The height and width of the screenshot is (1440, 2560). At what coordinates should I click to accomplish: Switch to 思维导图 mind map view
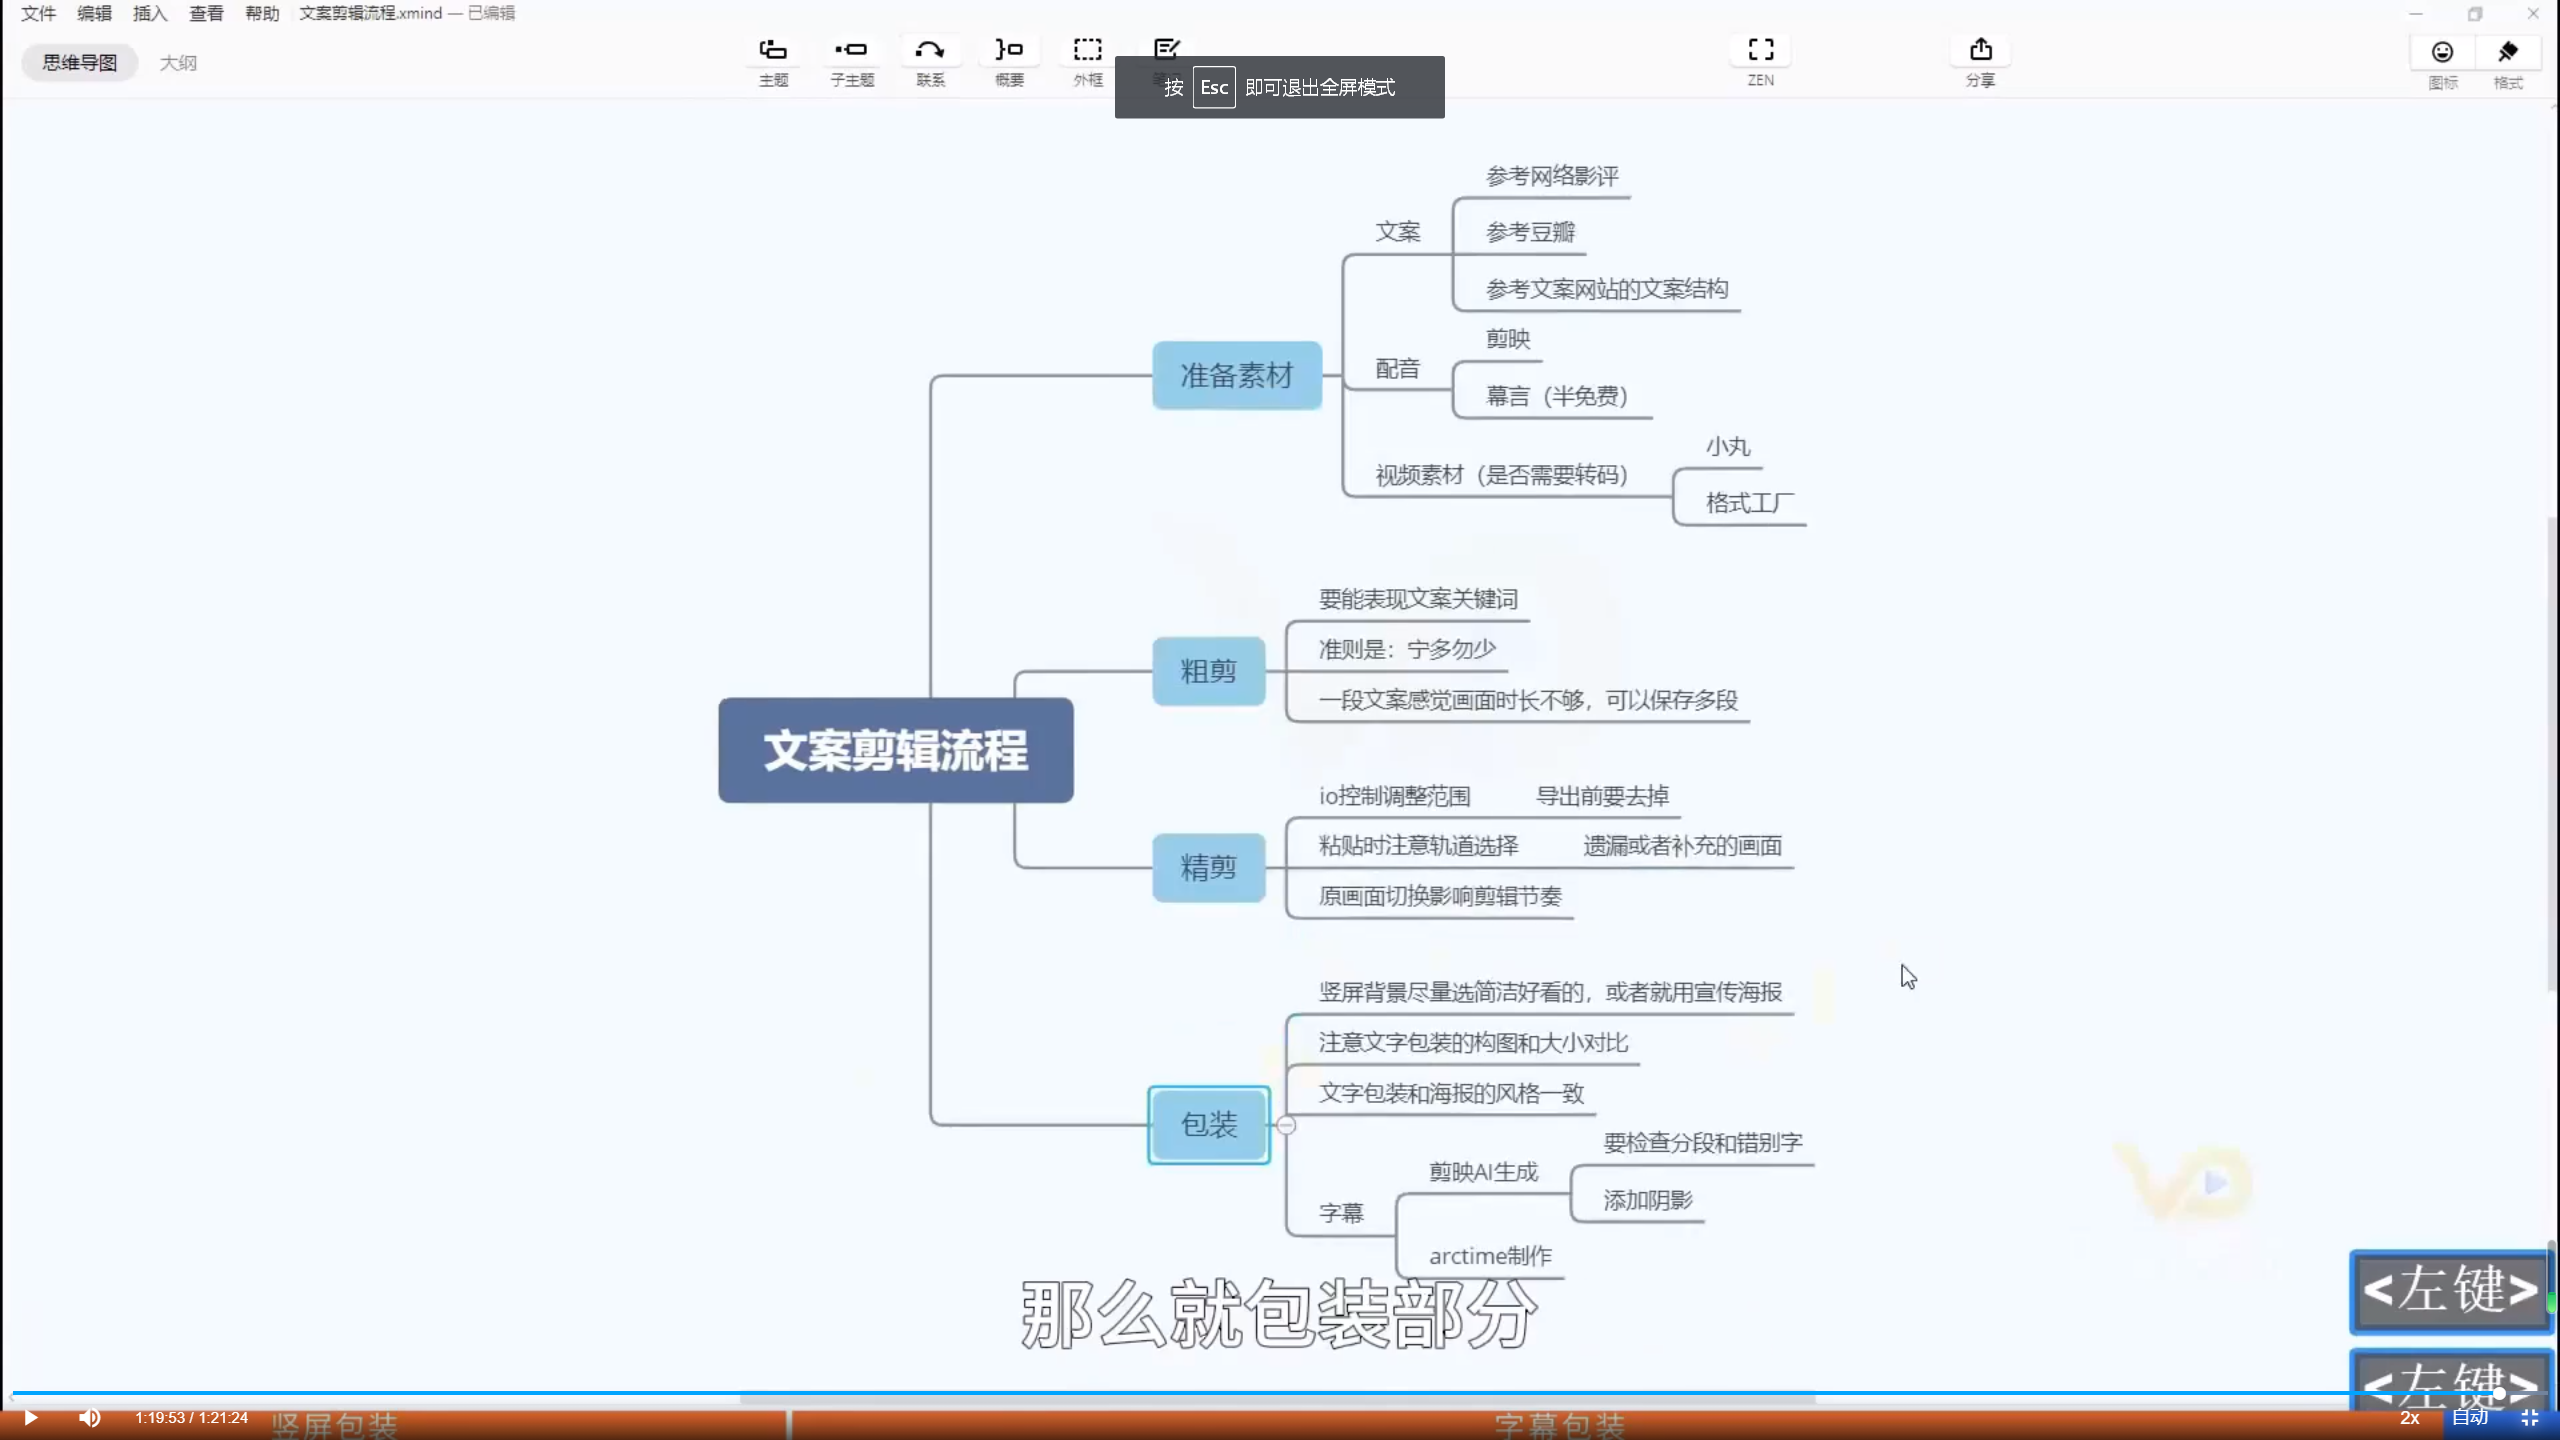click(80, 63)
